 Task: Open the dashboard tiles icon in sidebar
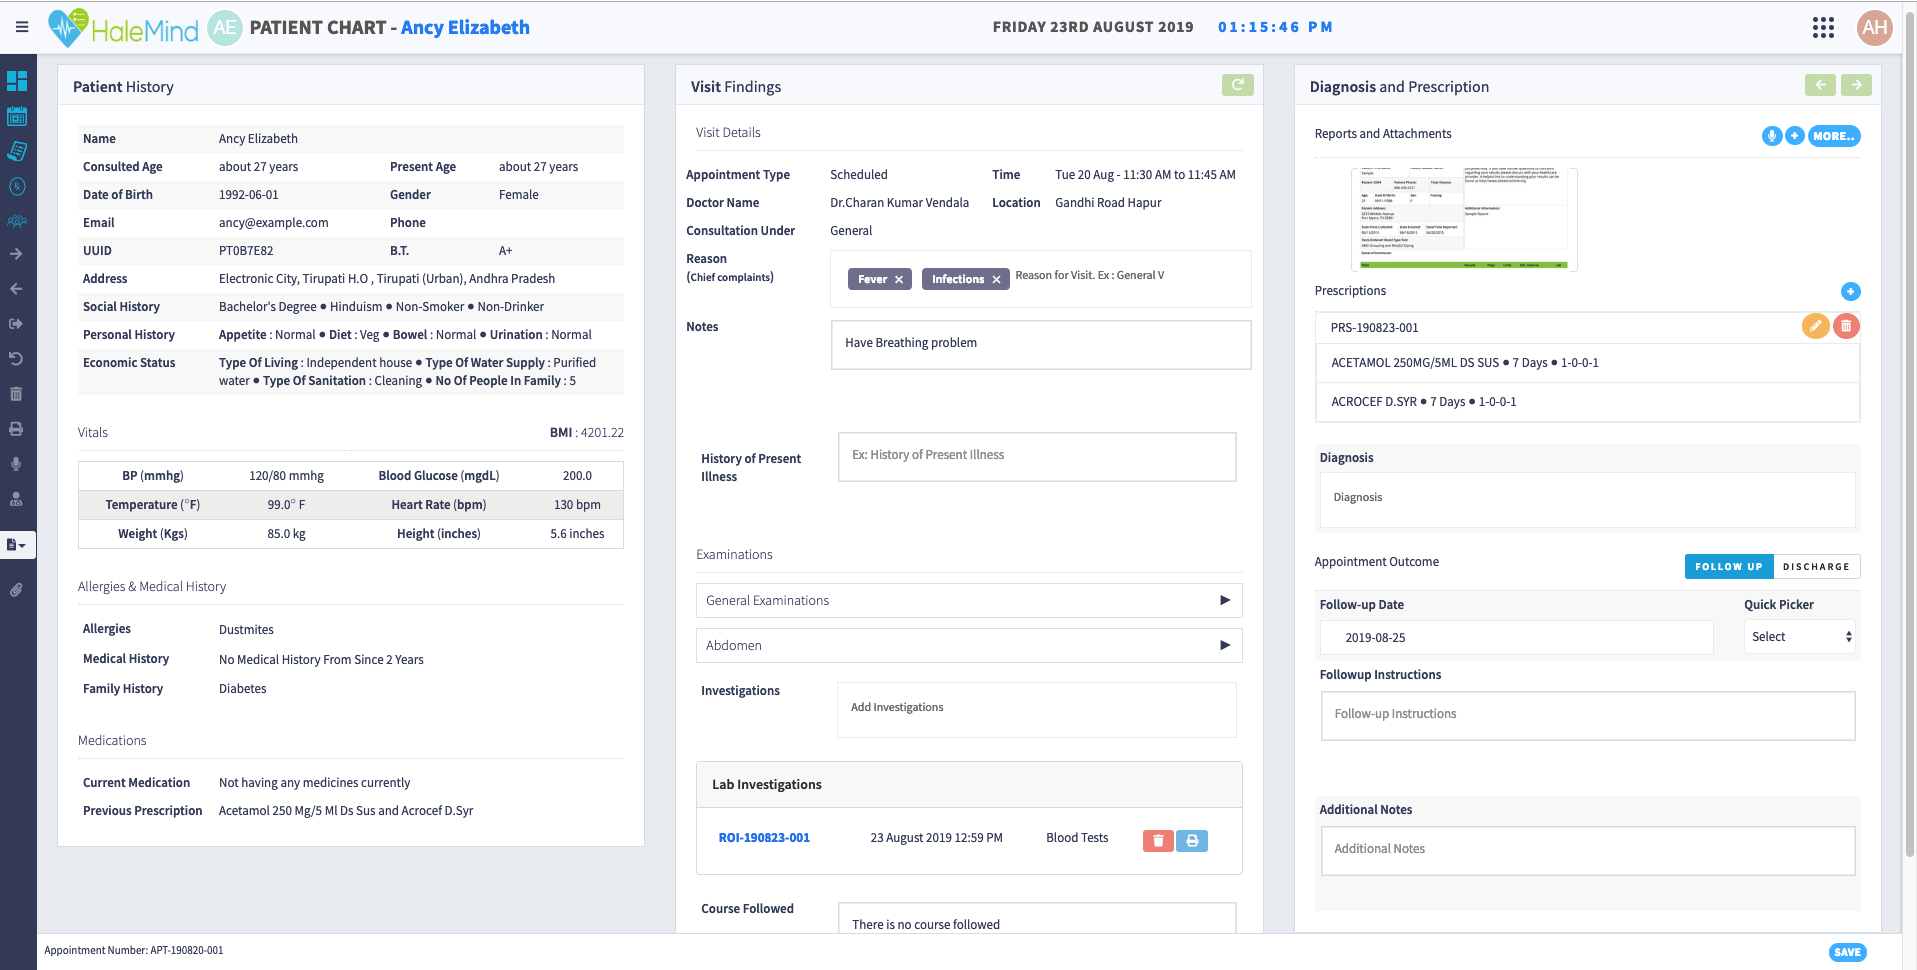17,81
